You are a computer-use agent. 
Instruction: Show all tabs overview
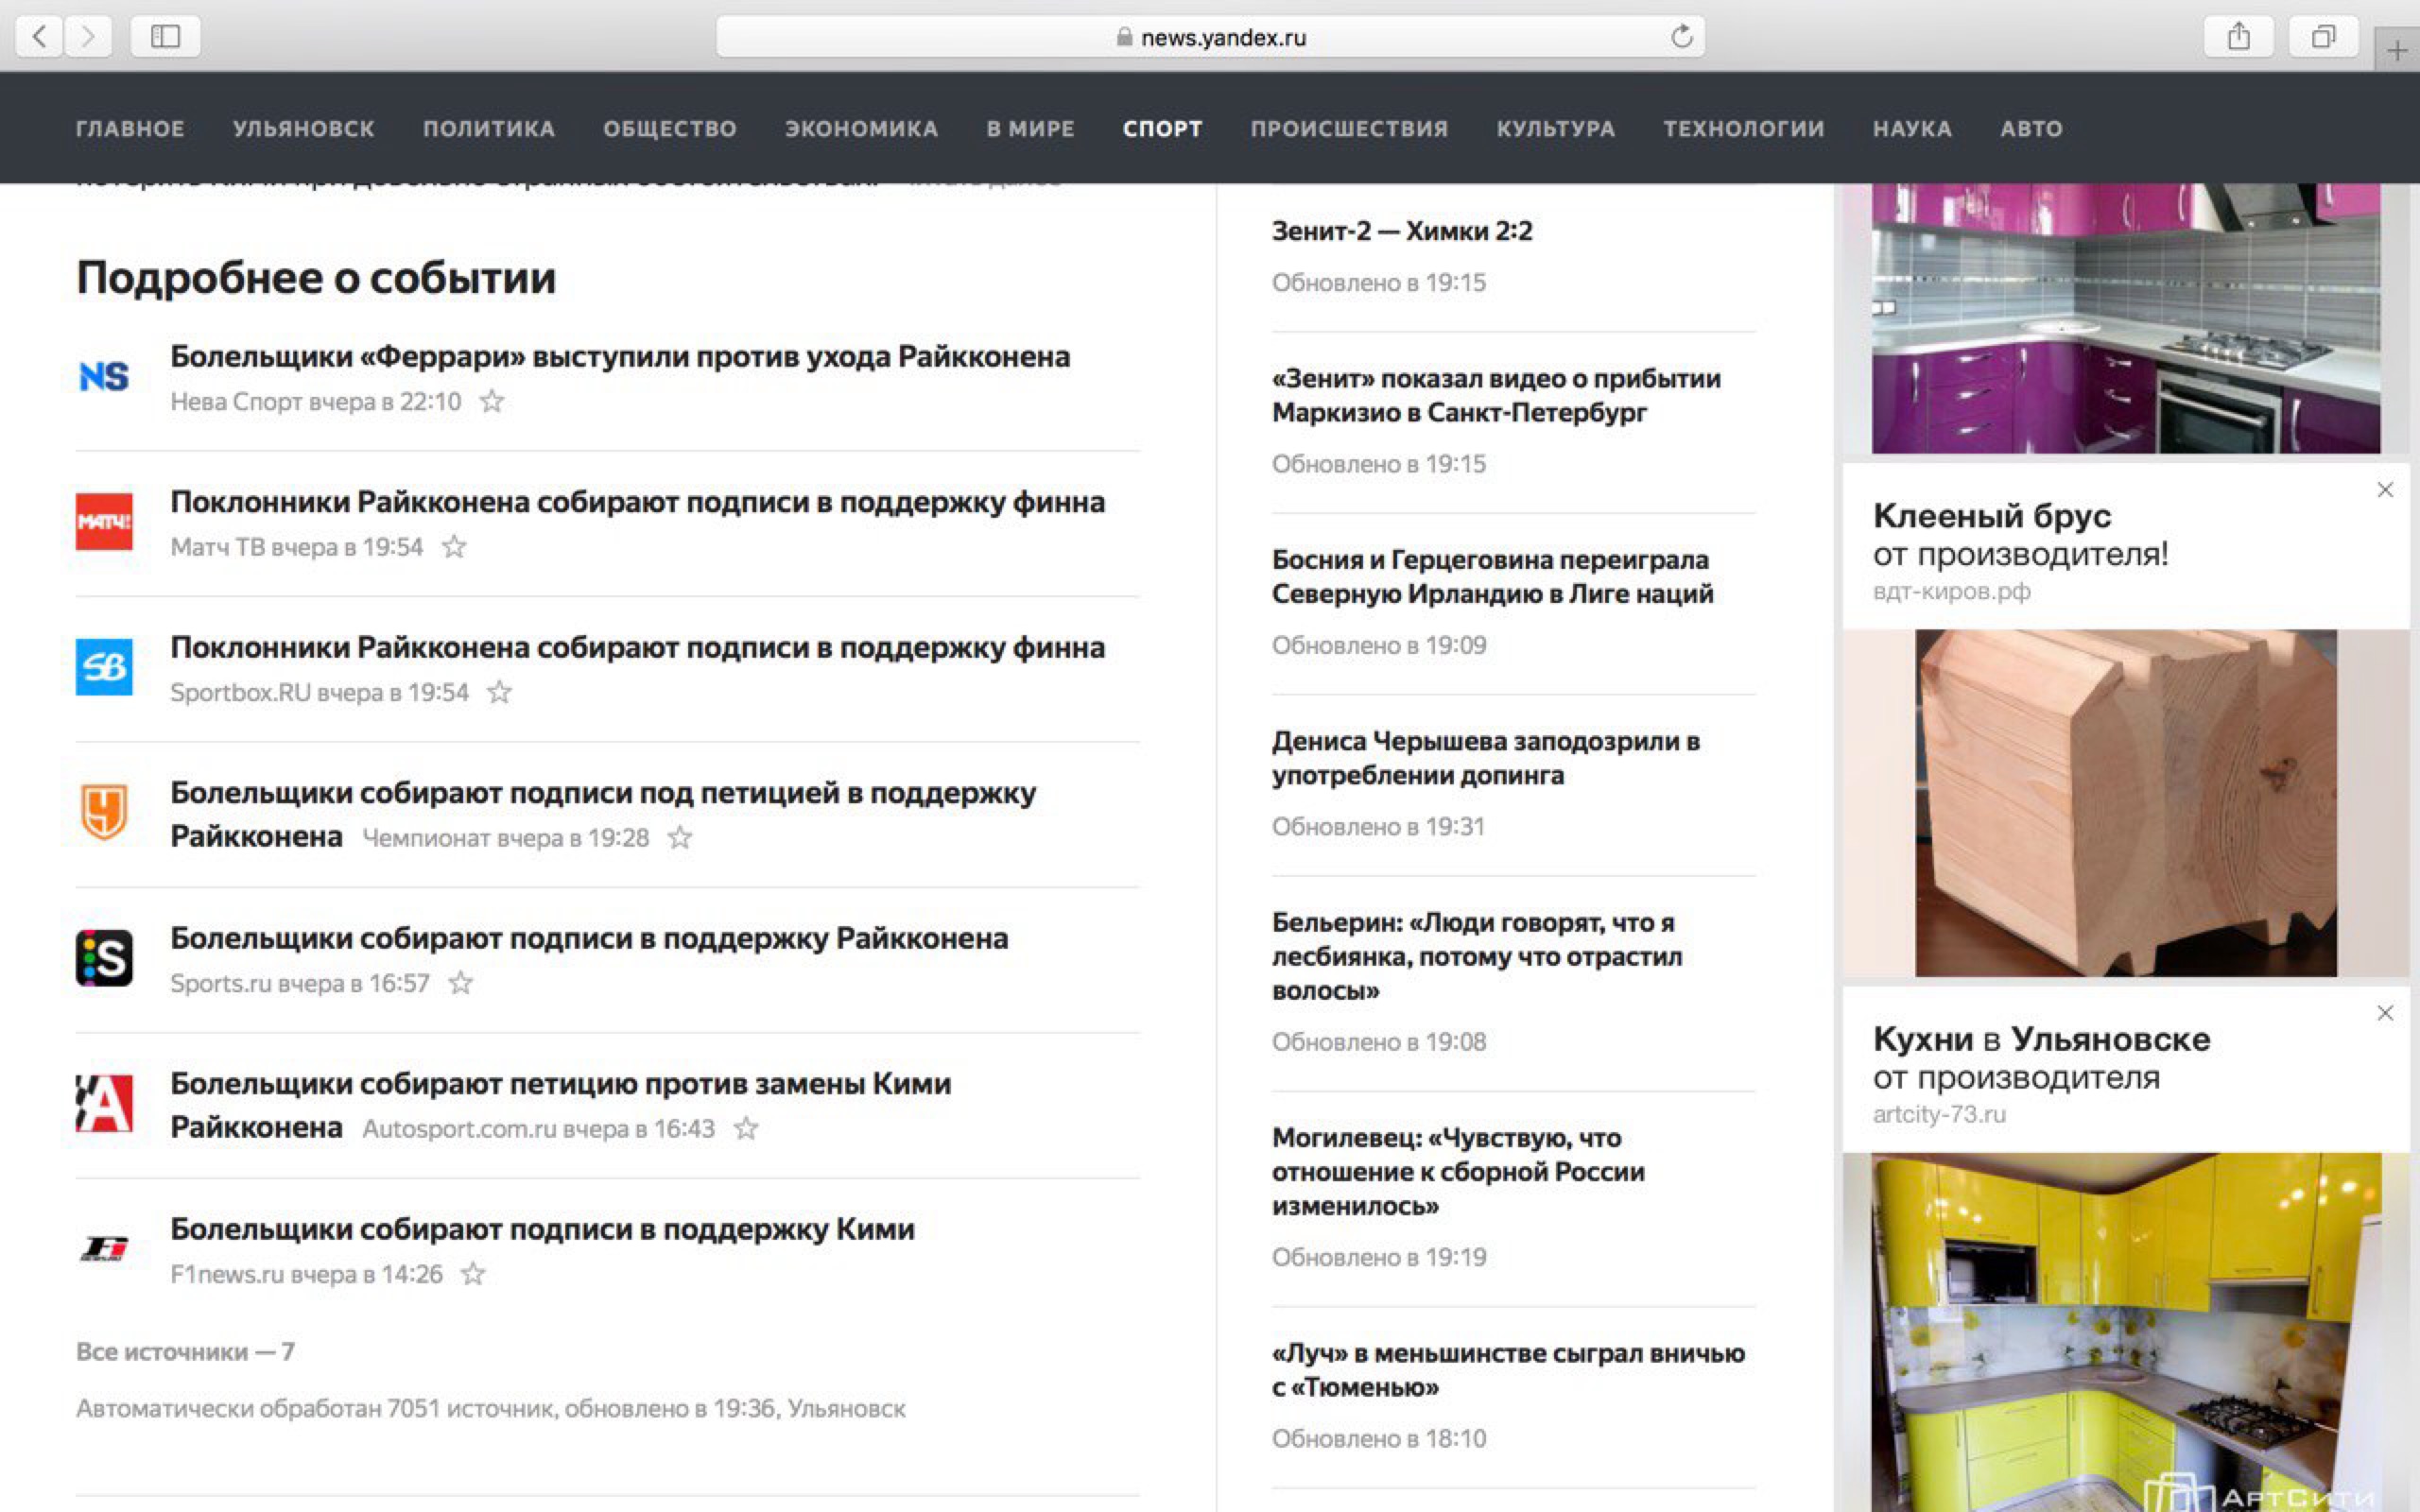click(2323, 37)
